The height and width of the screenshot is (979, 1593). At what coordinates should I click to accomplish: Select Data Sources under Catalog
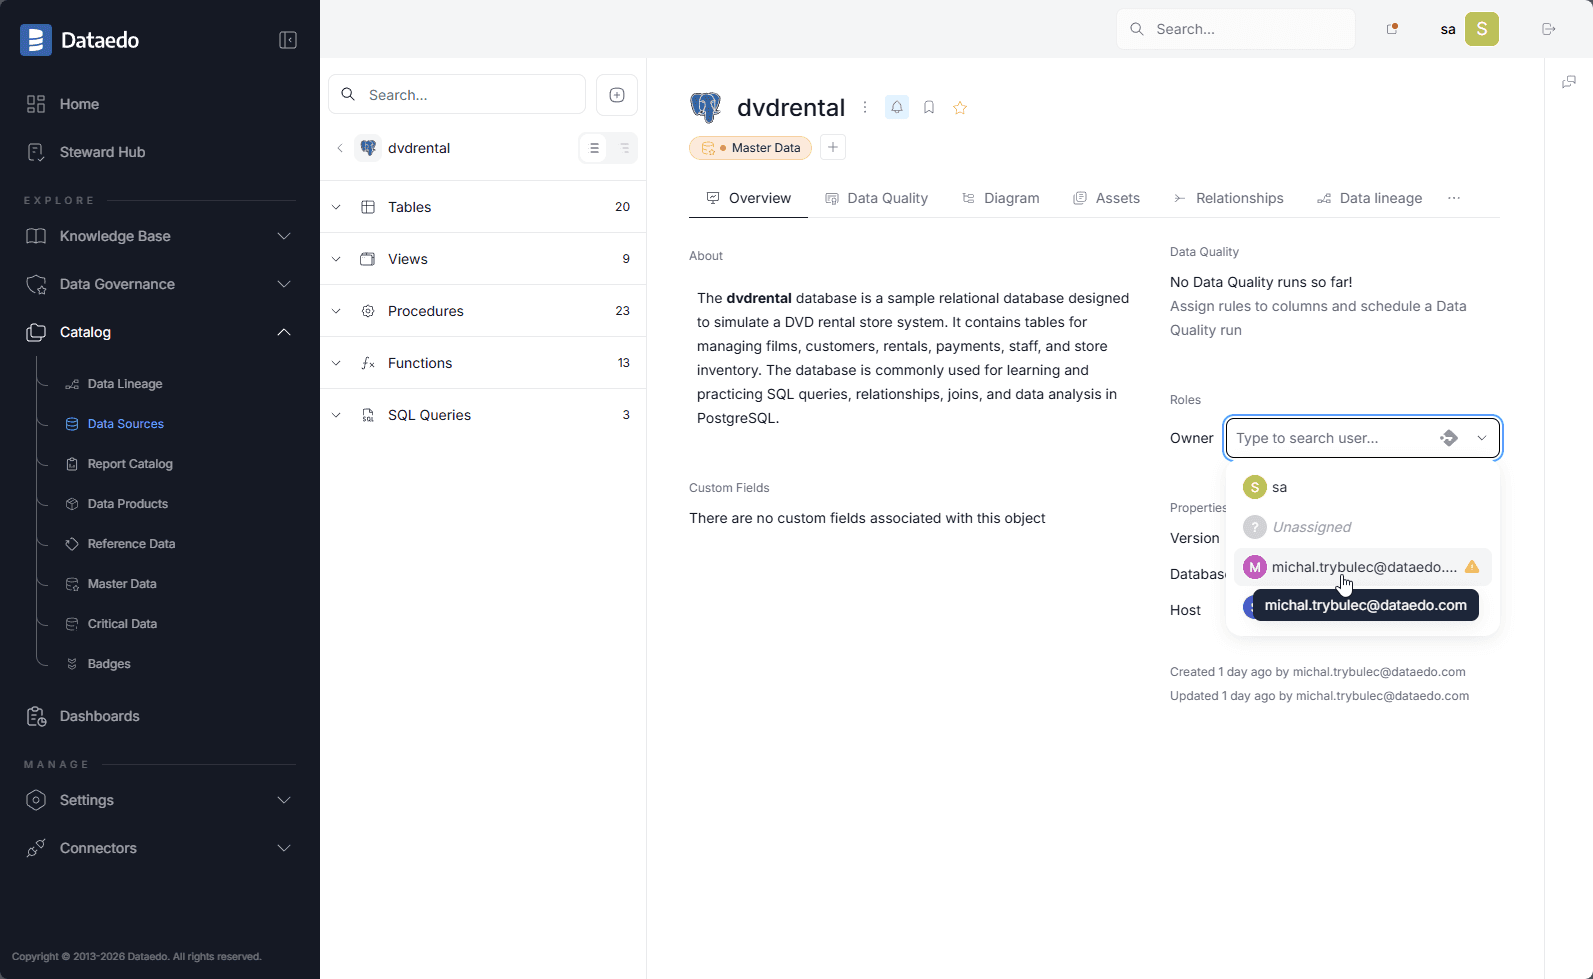tap(126, 424)
